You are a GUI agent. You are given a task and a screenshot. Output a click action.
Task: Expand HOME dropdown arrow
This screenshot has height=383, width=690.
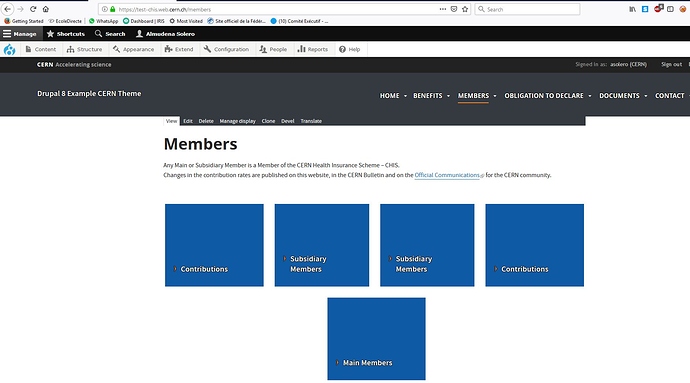(x=405, y=96)
